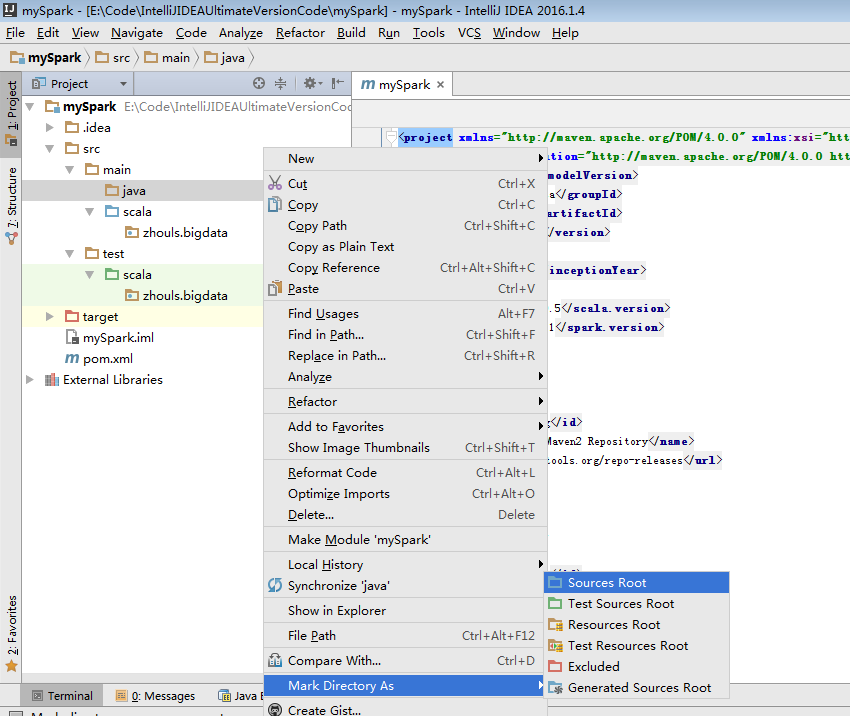Collapse the scala folder under main
This screenshot has height=716, width=850.
pyautogui.click(x=89, y=211)
